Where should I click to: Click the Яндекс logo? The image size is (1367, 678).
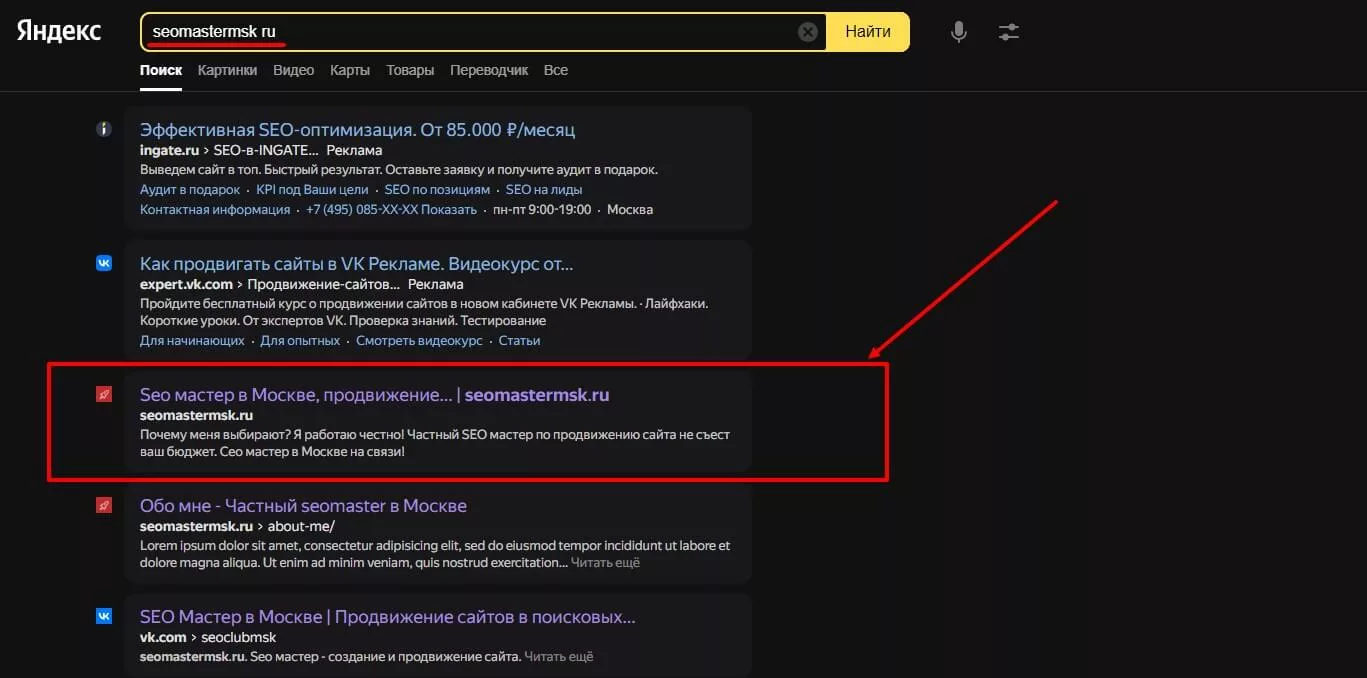(59, 31)
